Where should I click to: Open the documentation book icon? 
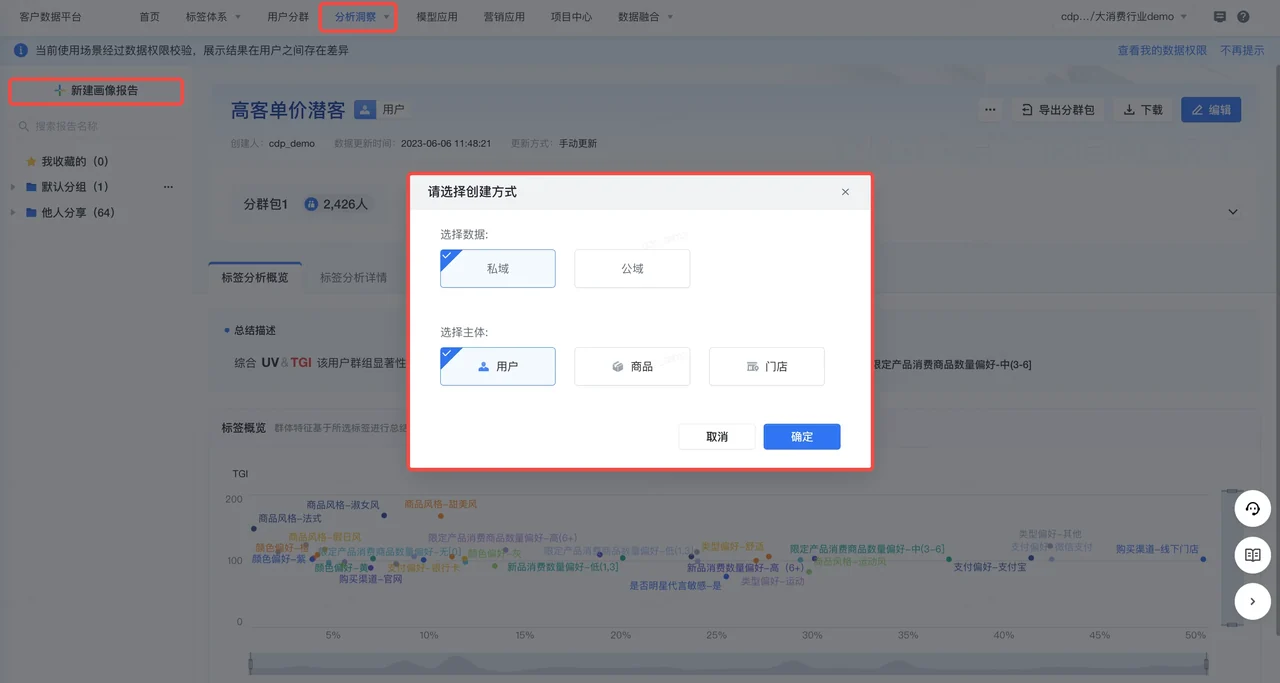1252,555
